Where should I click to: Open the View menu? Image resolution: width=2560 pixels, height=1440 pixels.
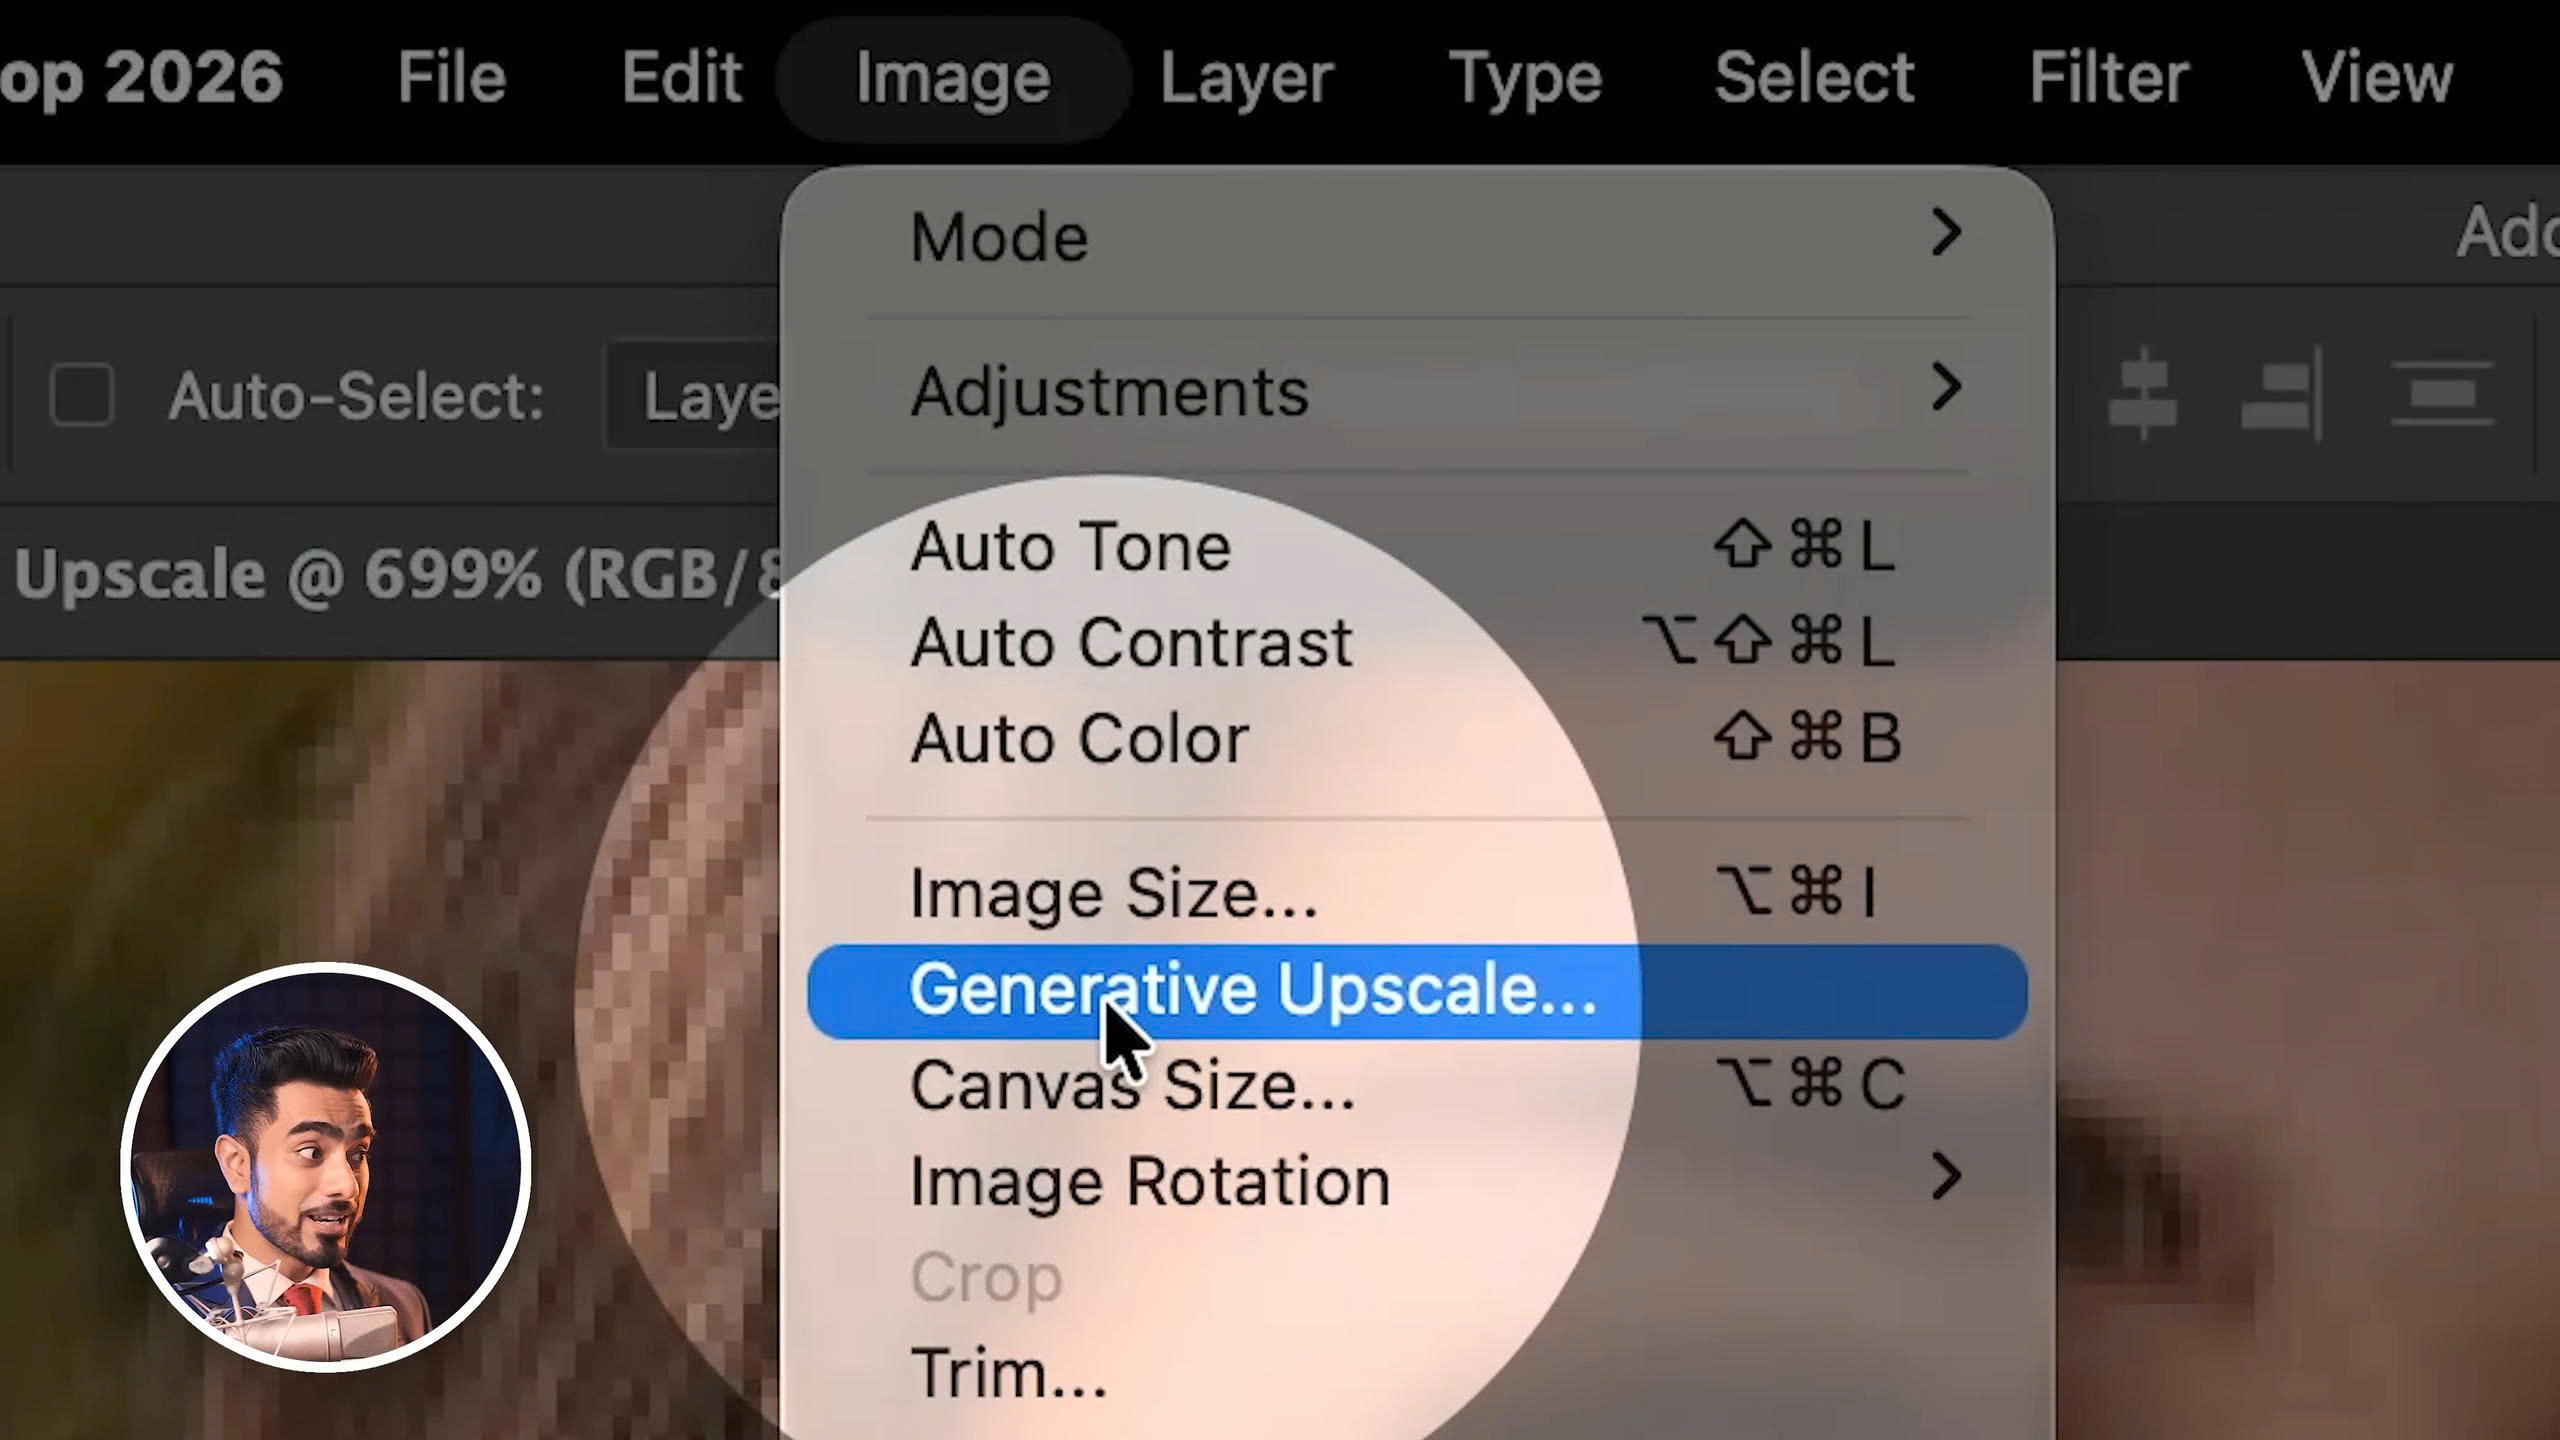(2377, 78)
